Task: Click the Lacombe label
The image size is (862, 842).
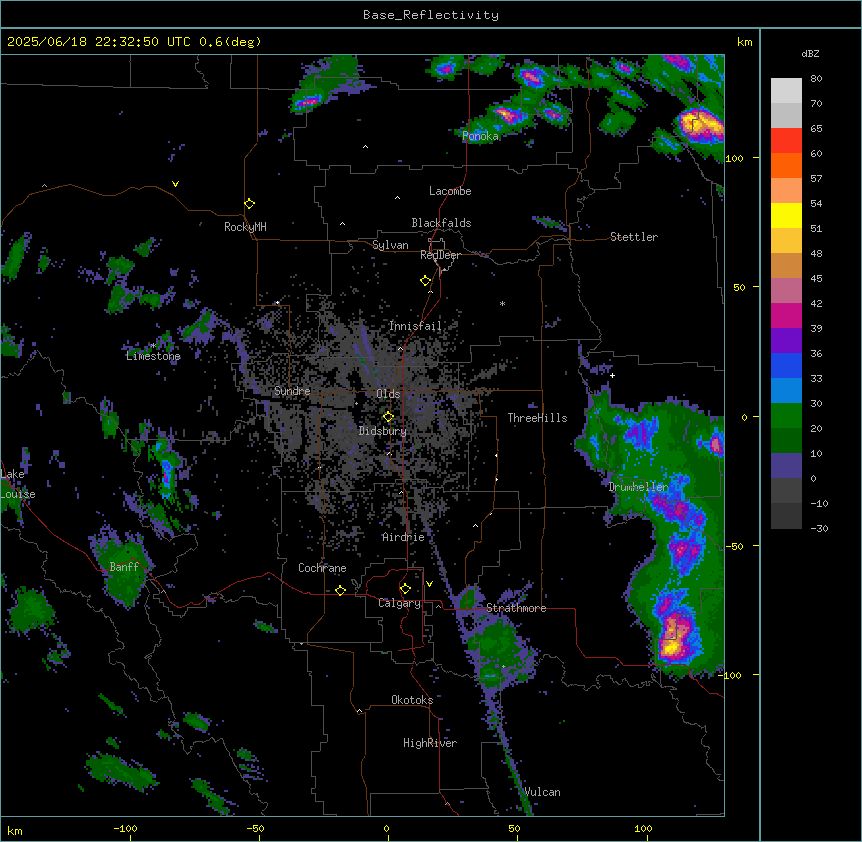Action: (x=450, y=191)
